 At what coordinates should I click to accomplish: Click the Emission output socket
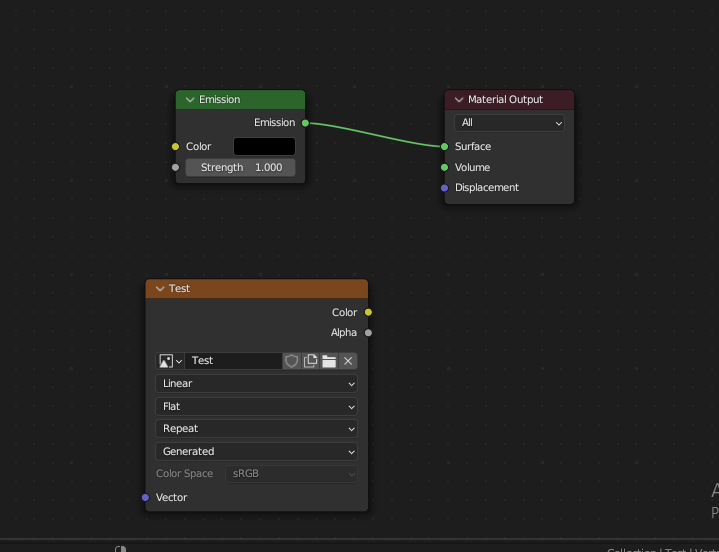pyautogui.click(x=305, y=123)
